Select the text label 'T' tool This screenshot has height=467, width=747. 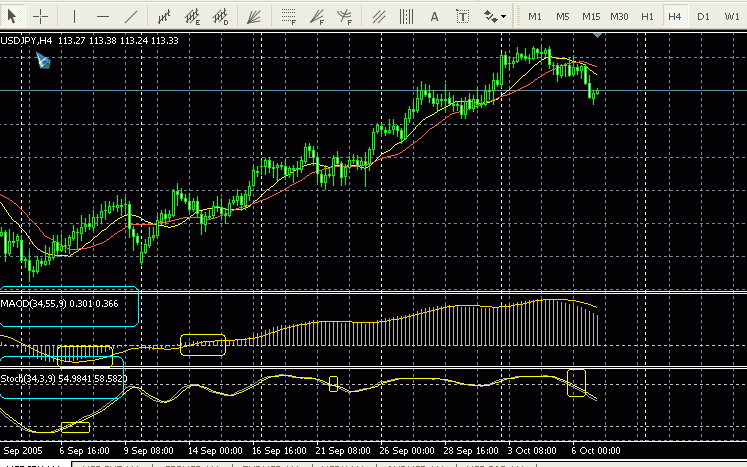click(x=463, y=16)
